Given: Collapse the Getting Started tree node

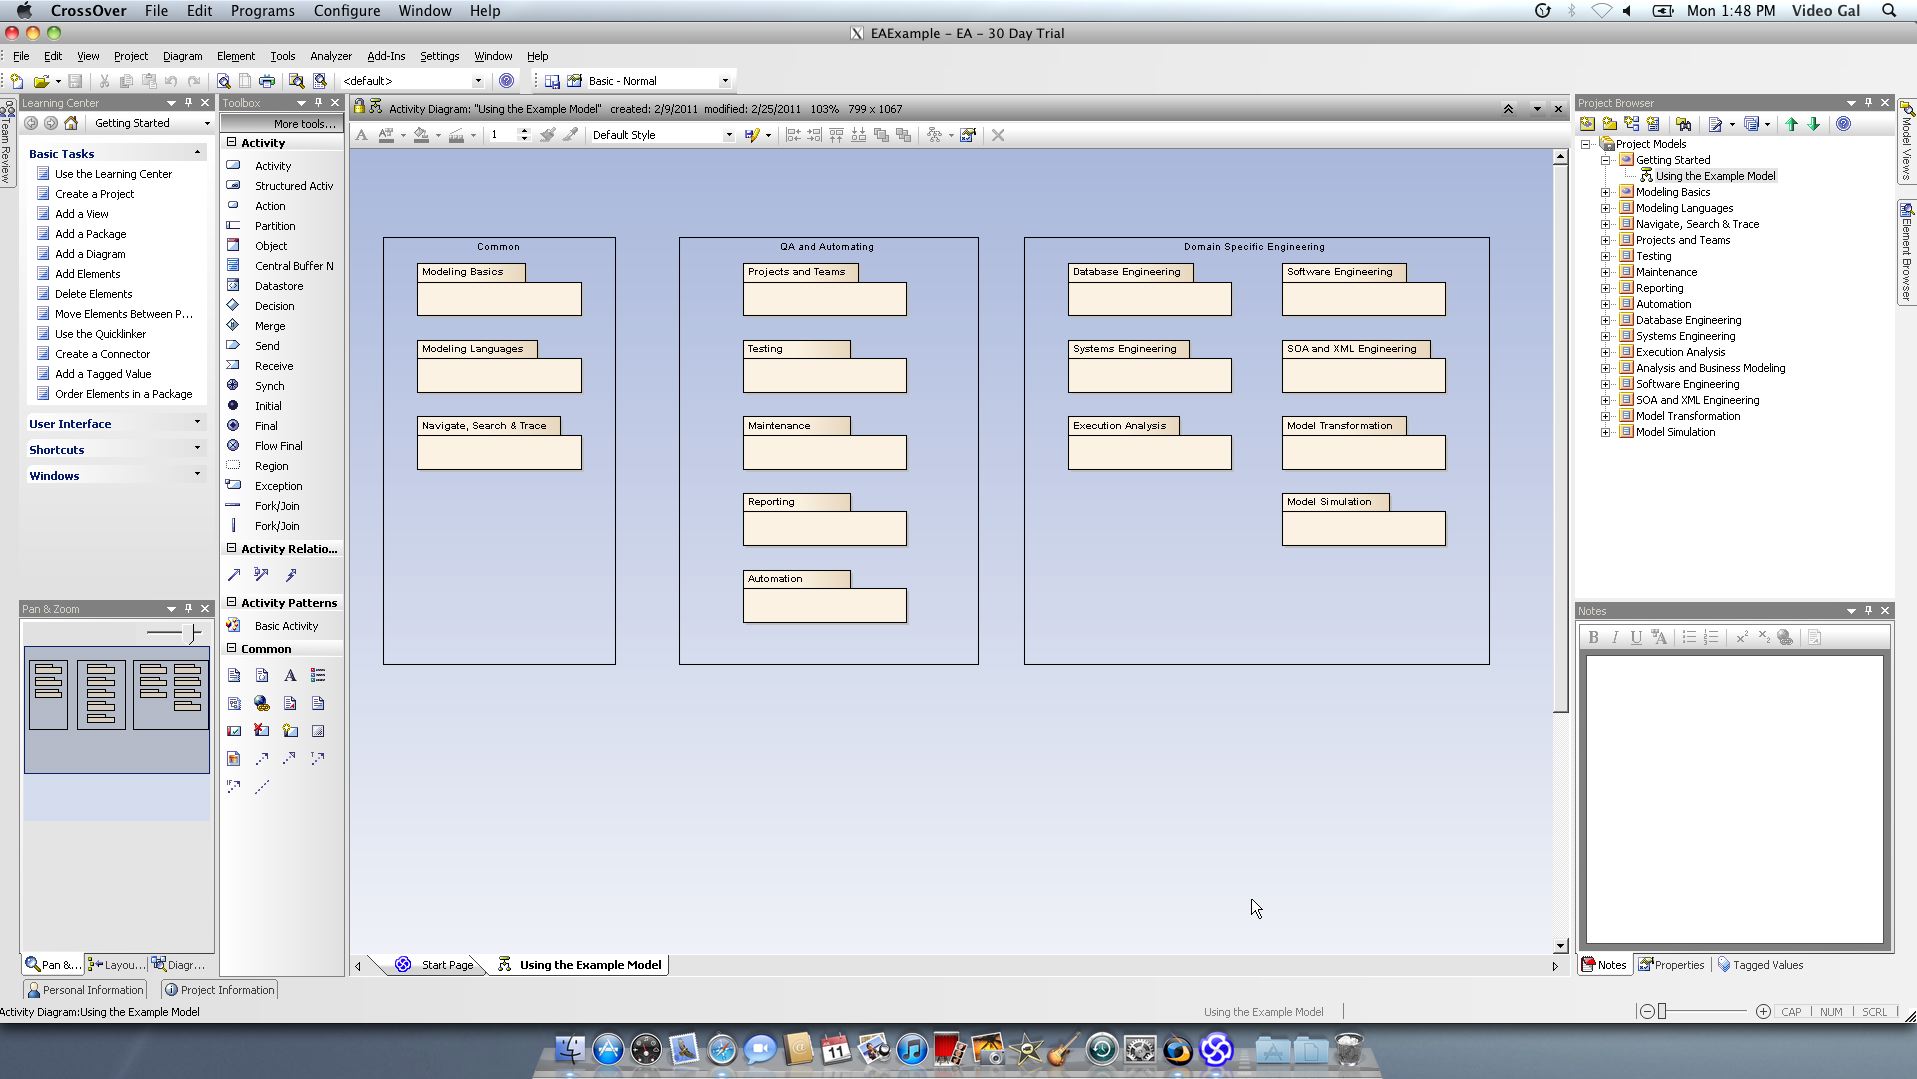Looking at the screenshot, I should tap(1606, 160).
